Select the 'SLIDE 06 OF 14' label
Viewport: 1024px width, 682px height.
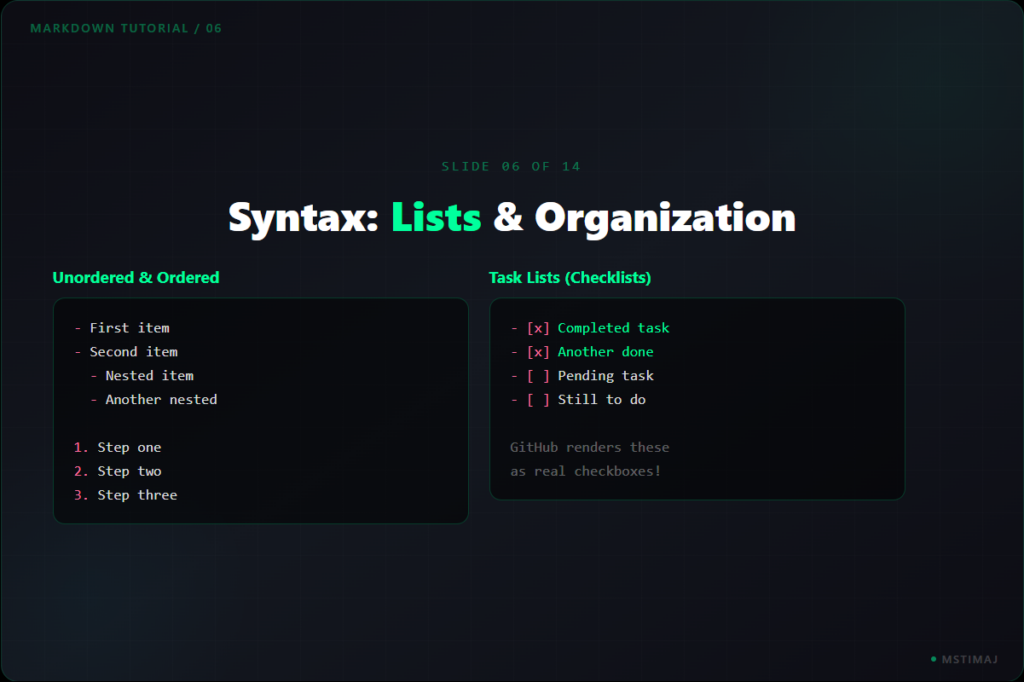511,167
